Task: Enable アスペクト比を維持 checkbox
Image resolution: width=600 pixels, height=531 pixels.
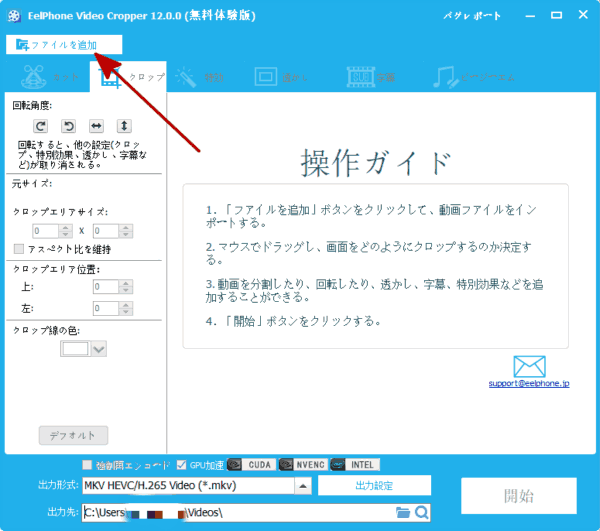Action: [x=18, y=249]
